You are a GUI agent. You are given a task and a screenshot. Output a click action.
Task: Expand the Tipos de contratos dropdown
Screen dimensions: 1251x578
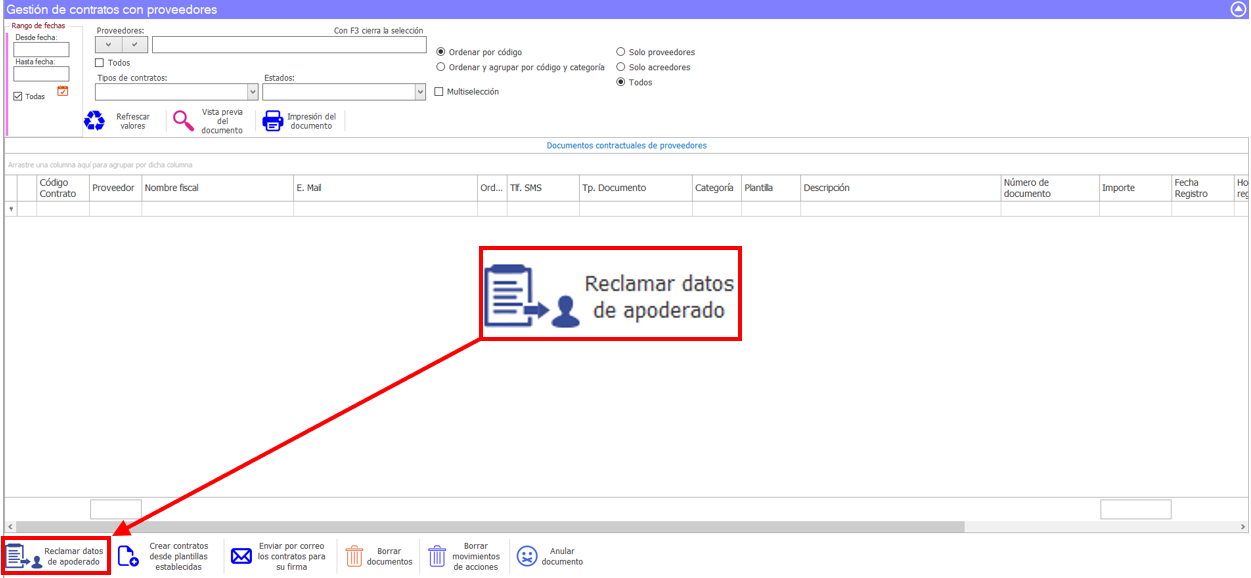[251, 92]
